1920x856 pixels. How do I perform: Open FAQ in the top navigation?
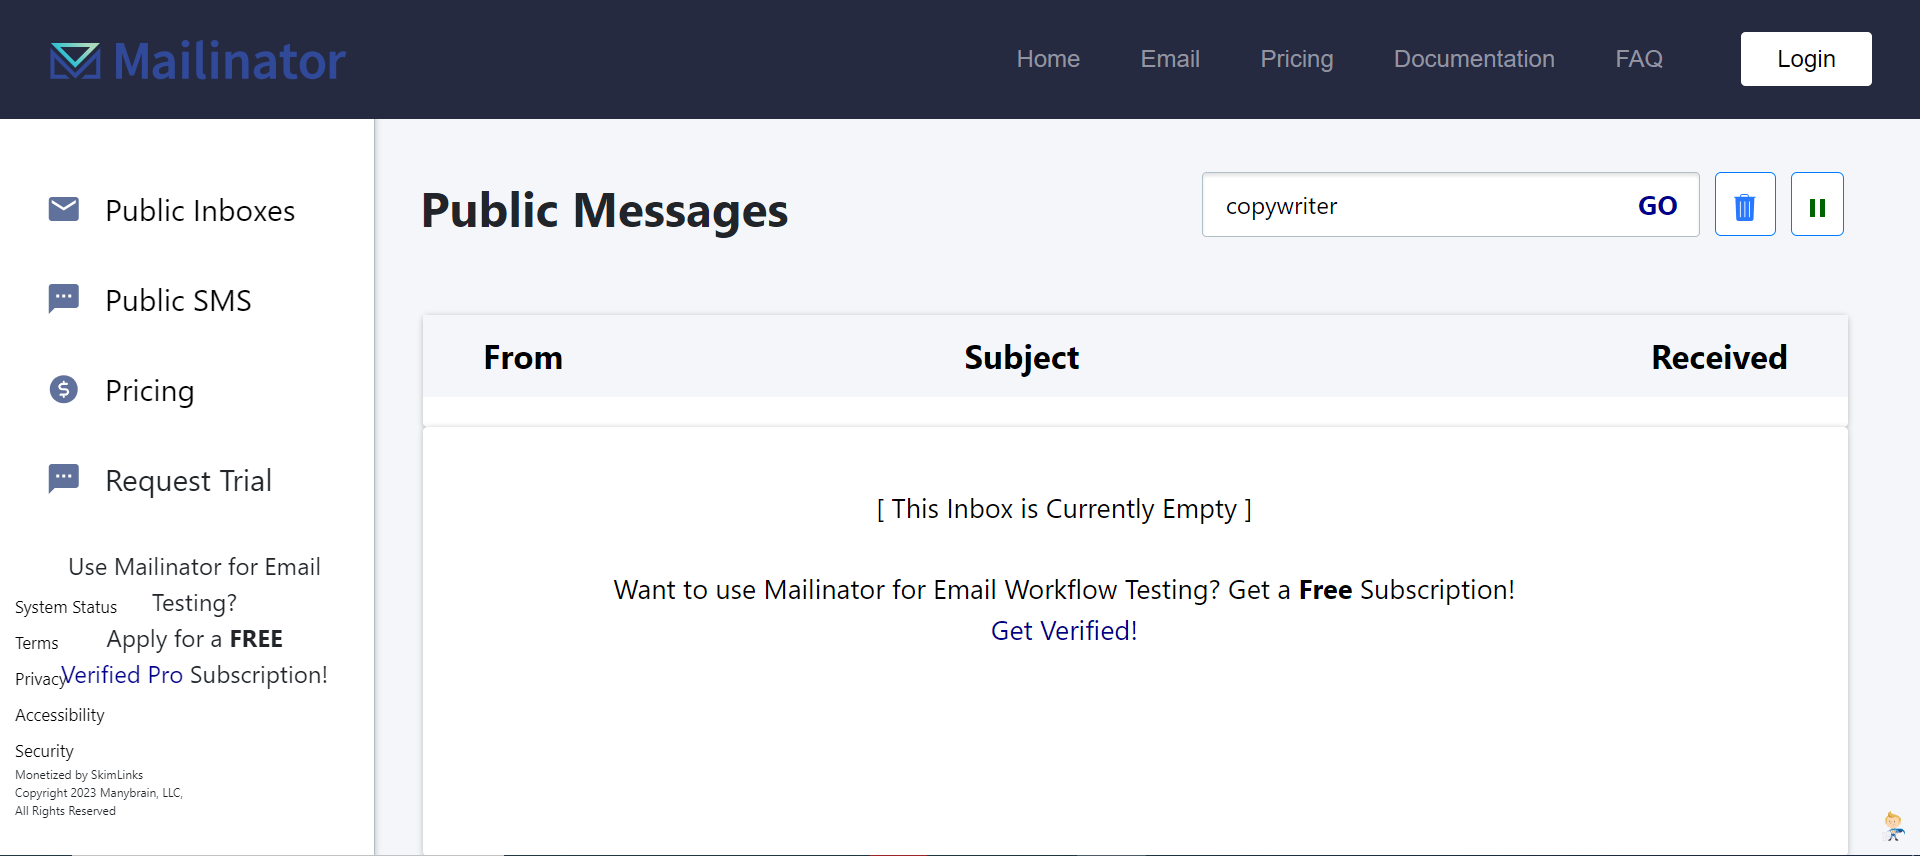tap(1639, 59)
